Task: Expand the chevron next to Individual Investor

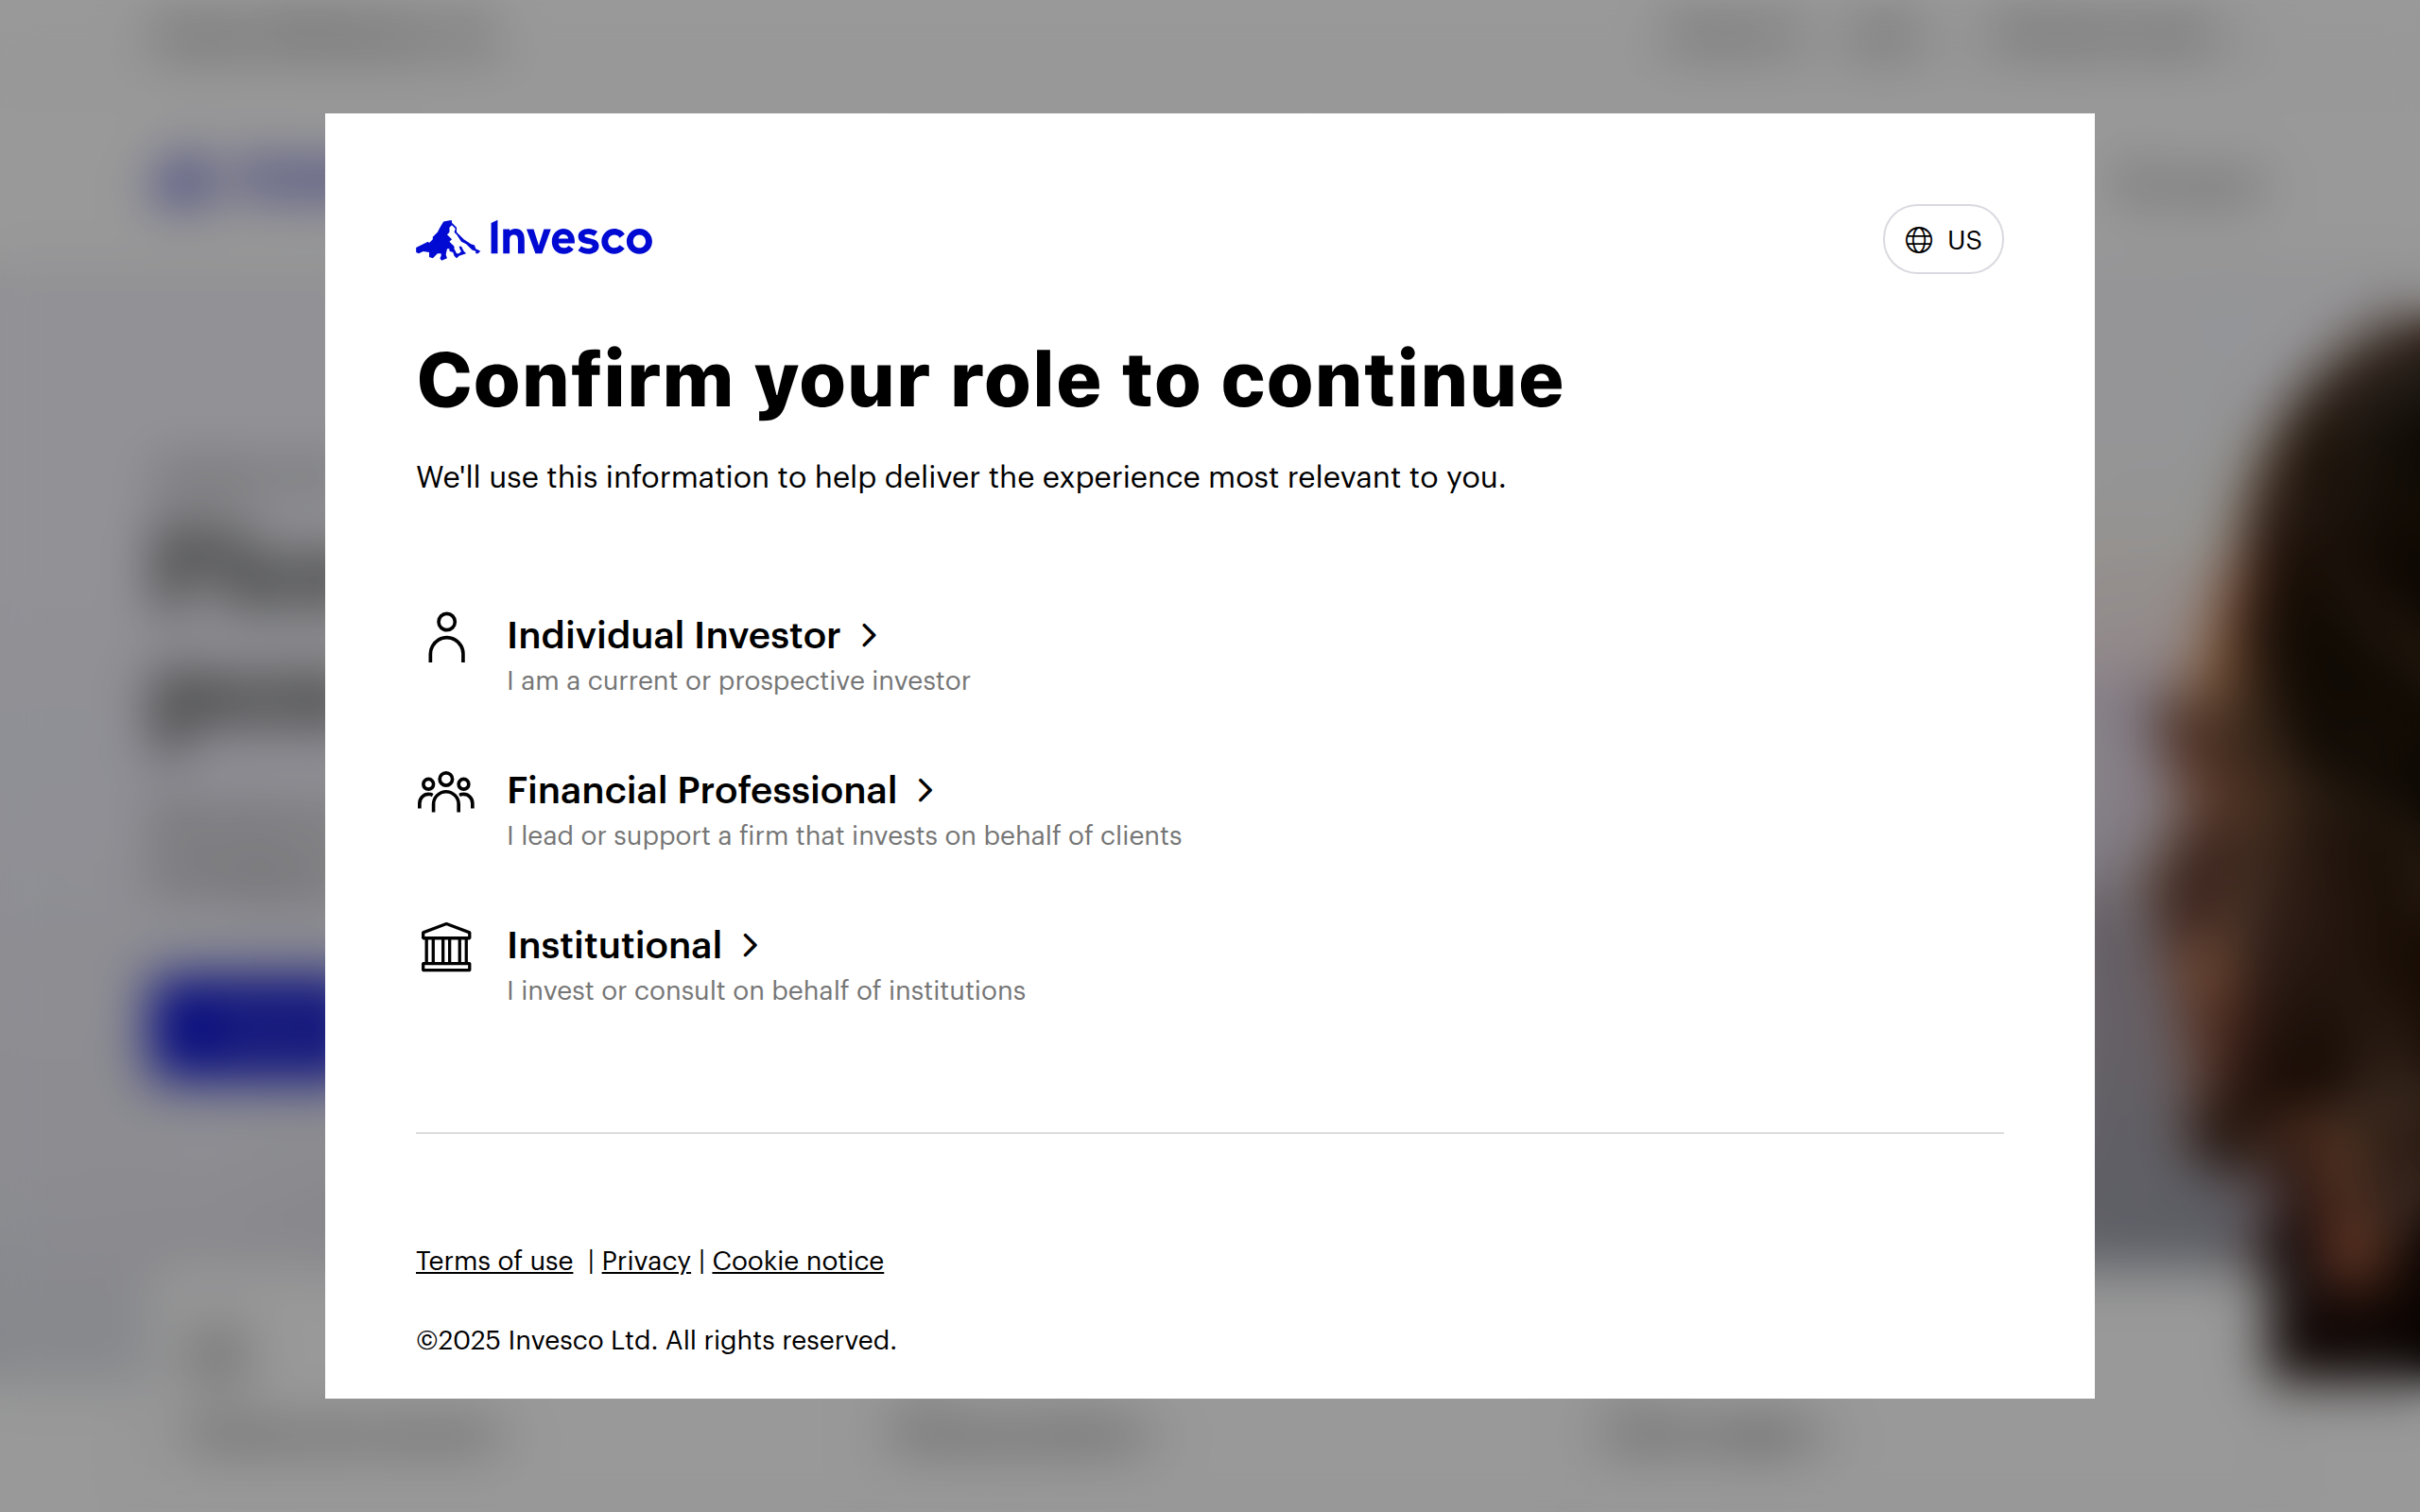Action: 870,636
